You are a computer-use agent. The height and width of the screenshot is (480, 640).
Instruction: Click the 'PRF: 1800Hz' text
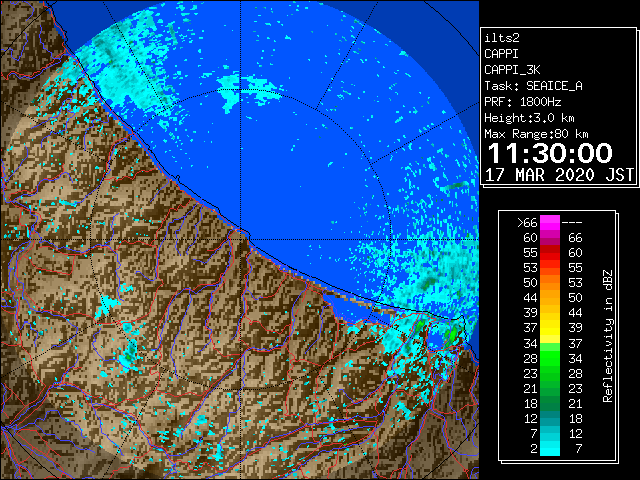[522, 102]
